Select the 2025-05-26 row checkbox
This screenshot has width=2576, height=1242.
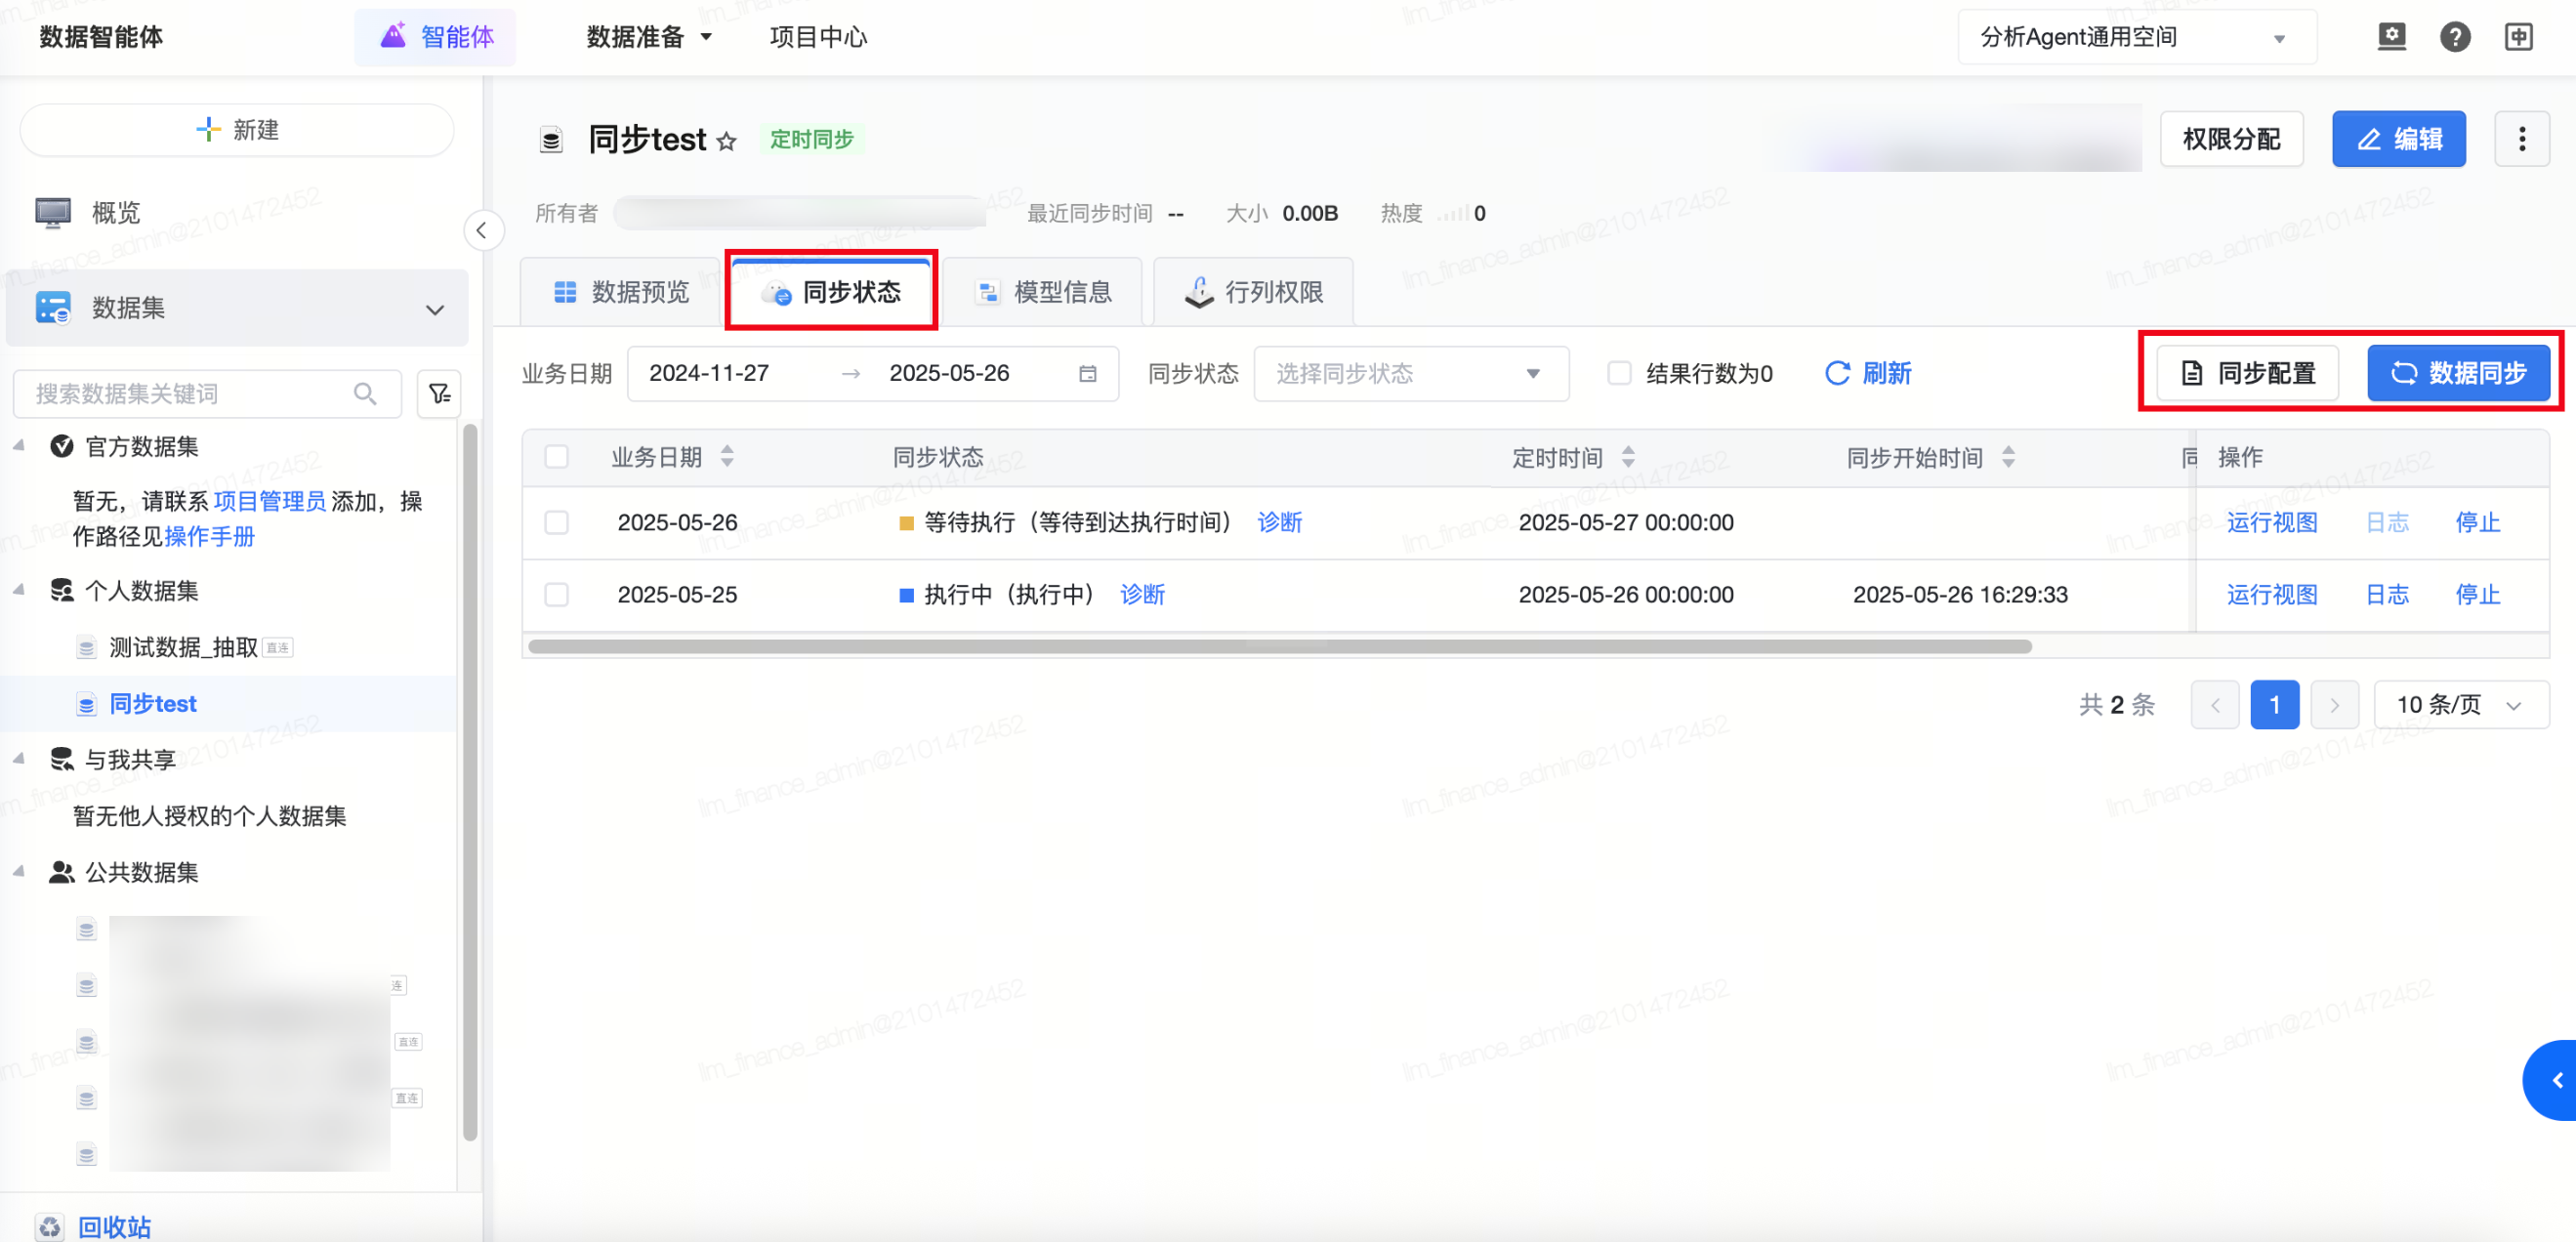(557, 522)
